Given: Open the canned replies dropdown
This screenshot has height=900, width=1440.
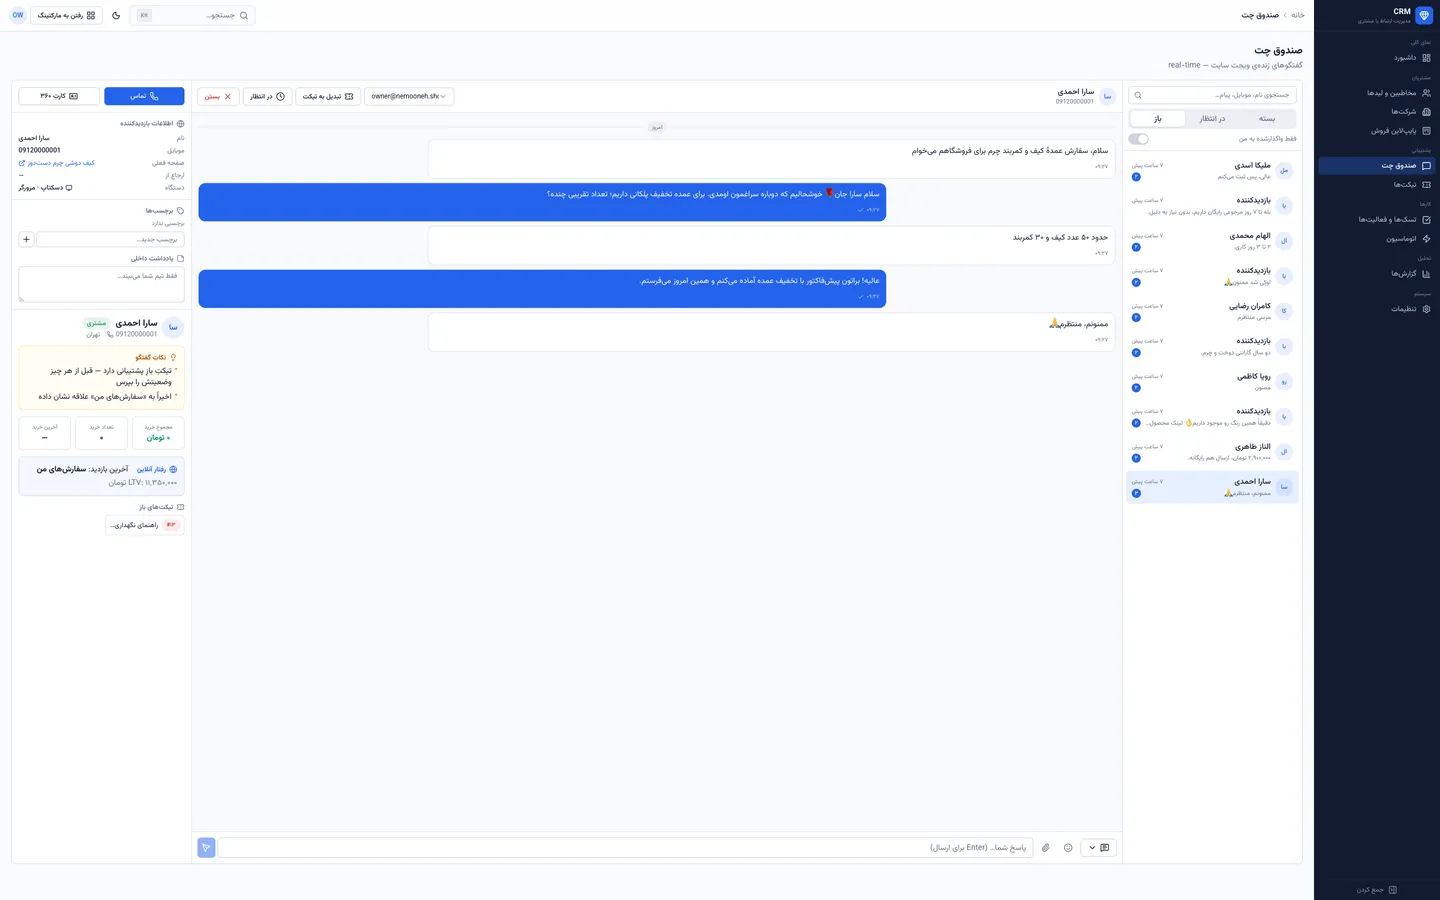Looking at the screenshot, I should [1098, 848].
